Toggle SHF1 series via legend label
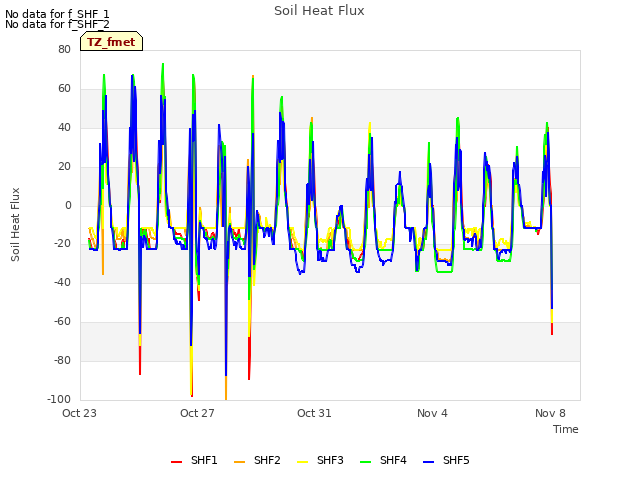The height and width of the screenshot is (480, 640). pyautogui.click(x=204, y=460)
